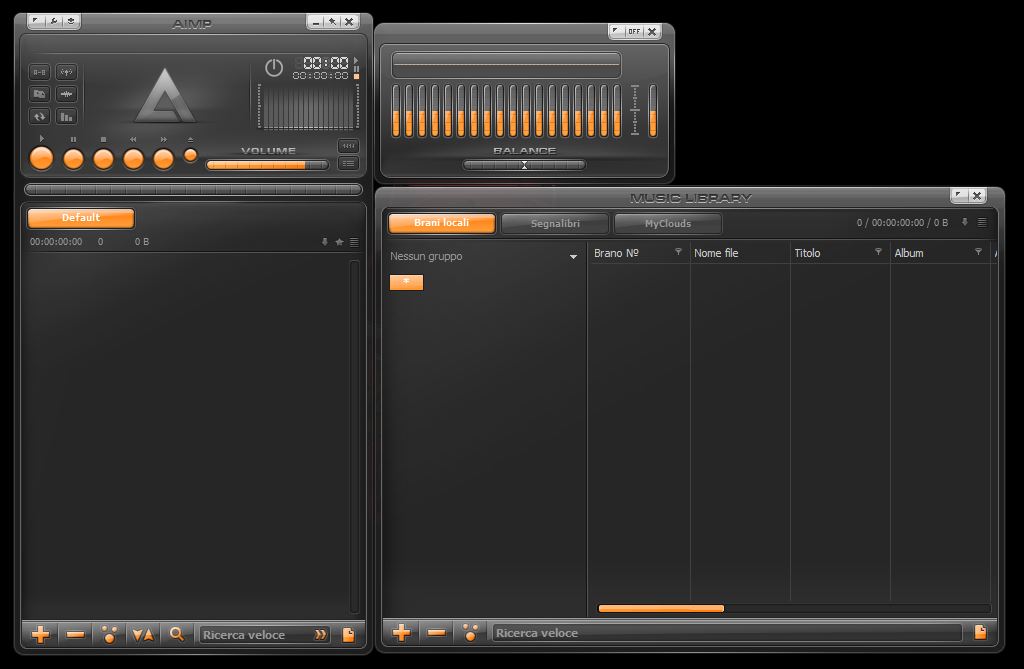Adjust the preamp slider at the equalizer's far right

coord(652,110)
